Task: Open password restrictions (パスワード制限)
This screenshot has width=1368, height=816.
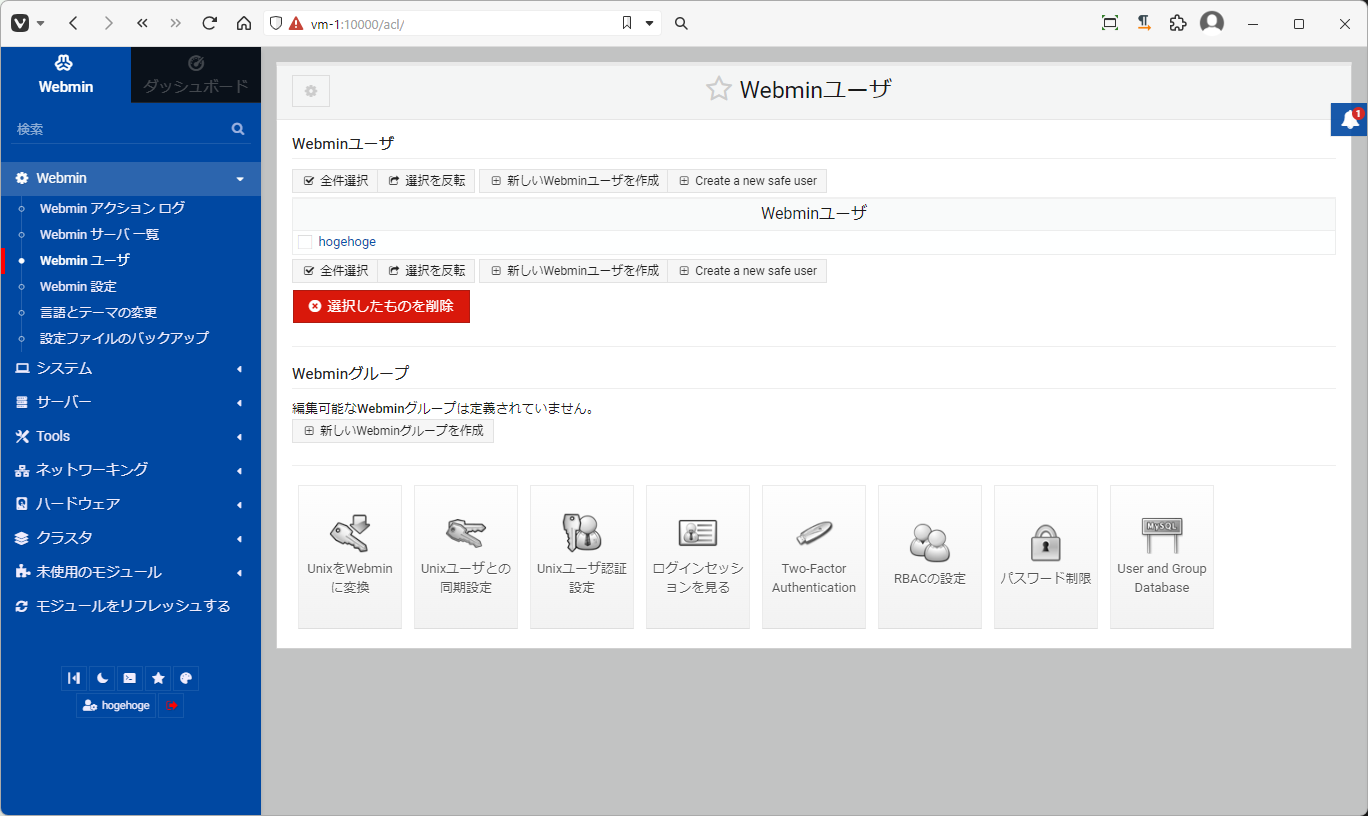Action: click(1046, 557)
